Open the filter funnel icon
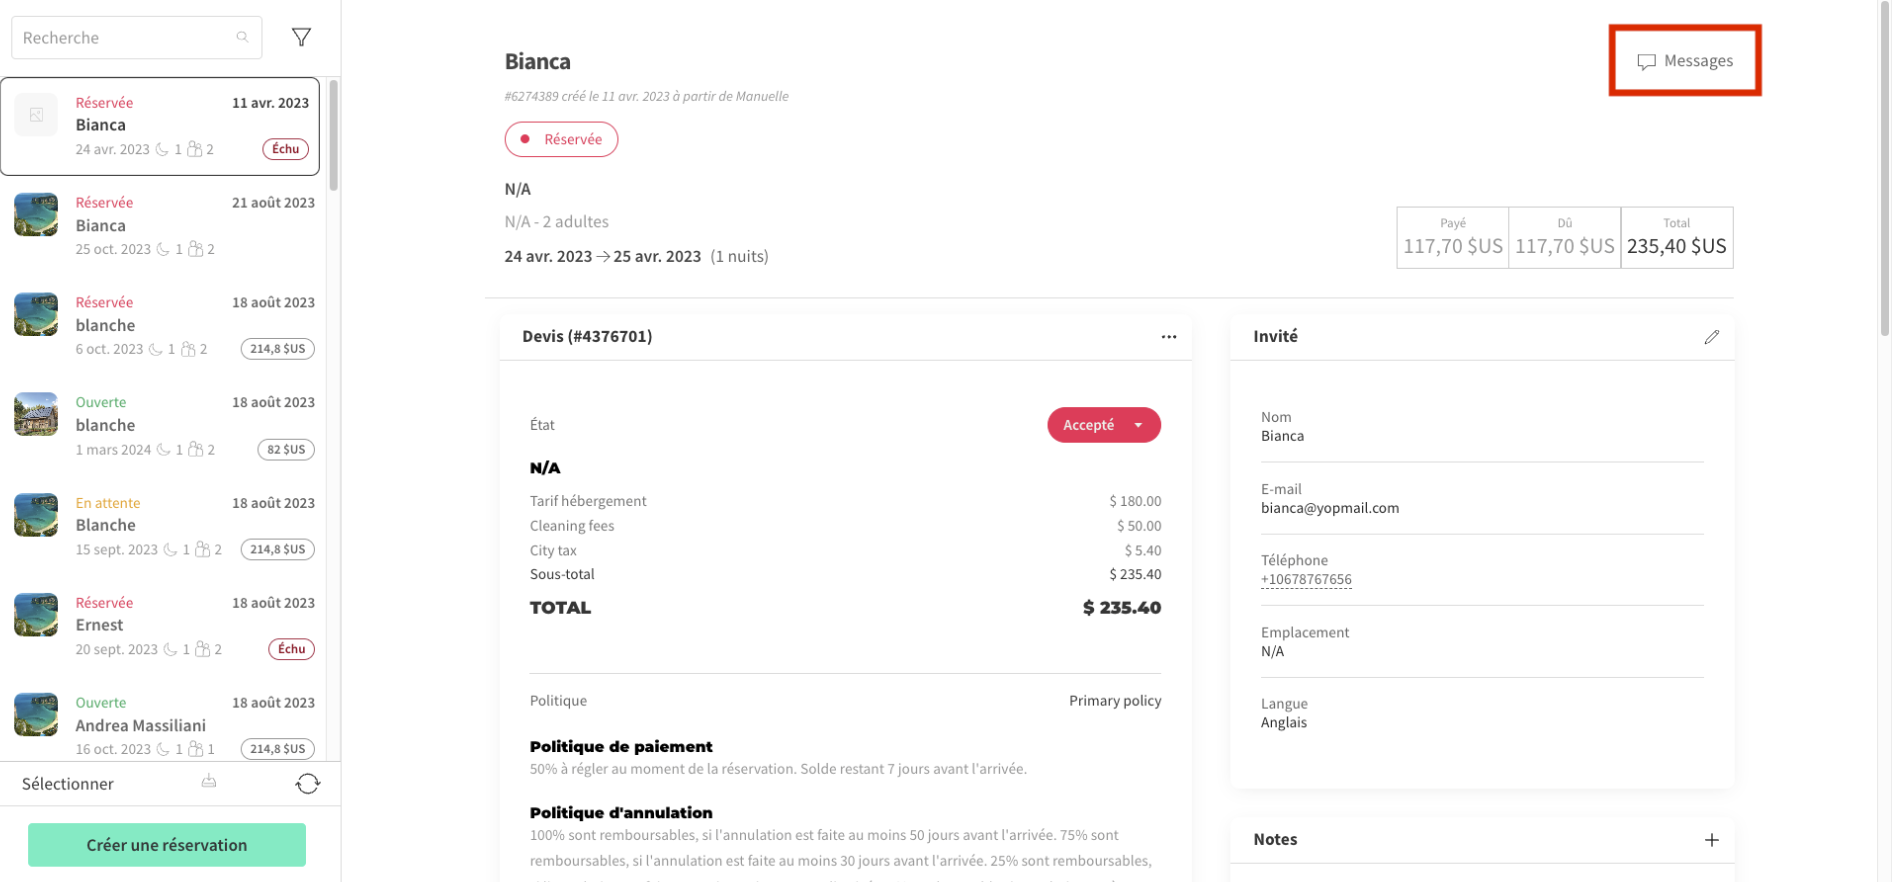The width and height of the screenshot is (1894, 882). [301, 37]
